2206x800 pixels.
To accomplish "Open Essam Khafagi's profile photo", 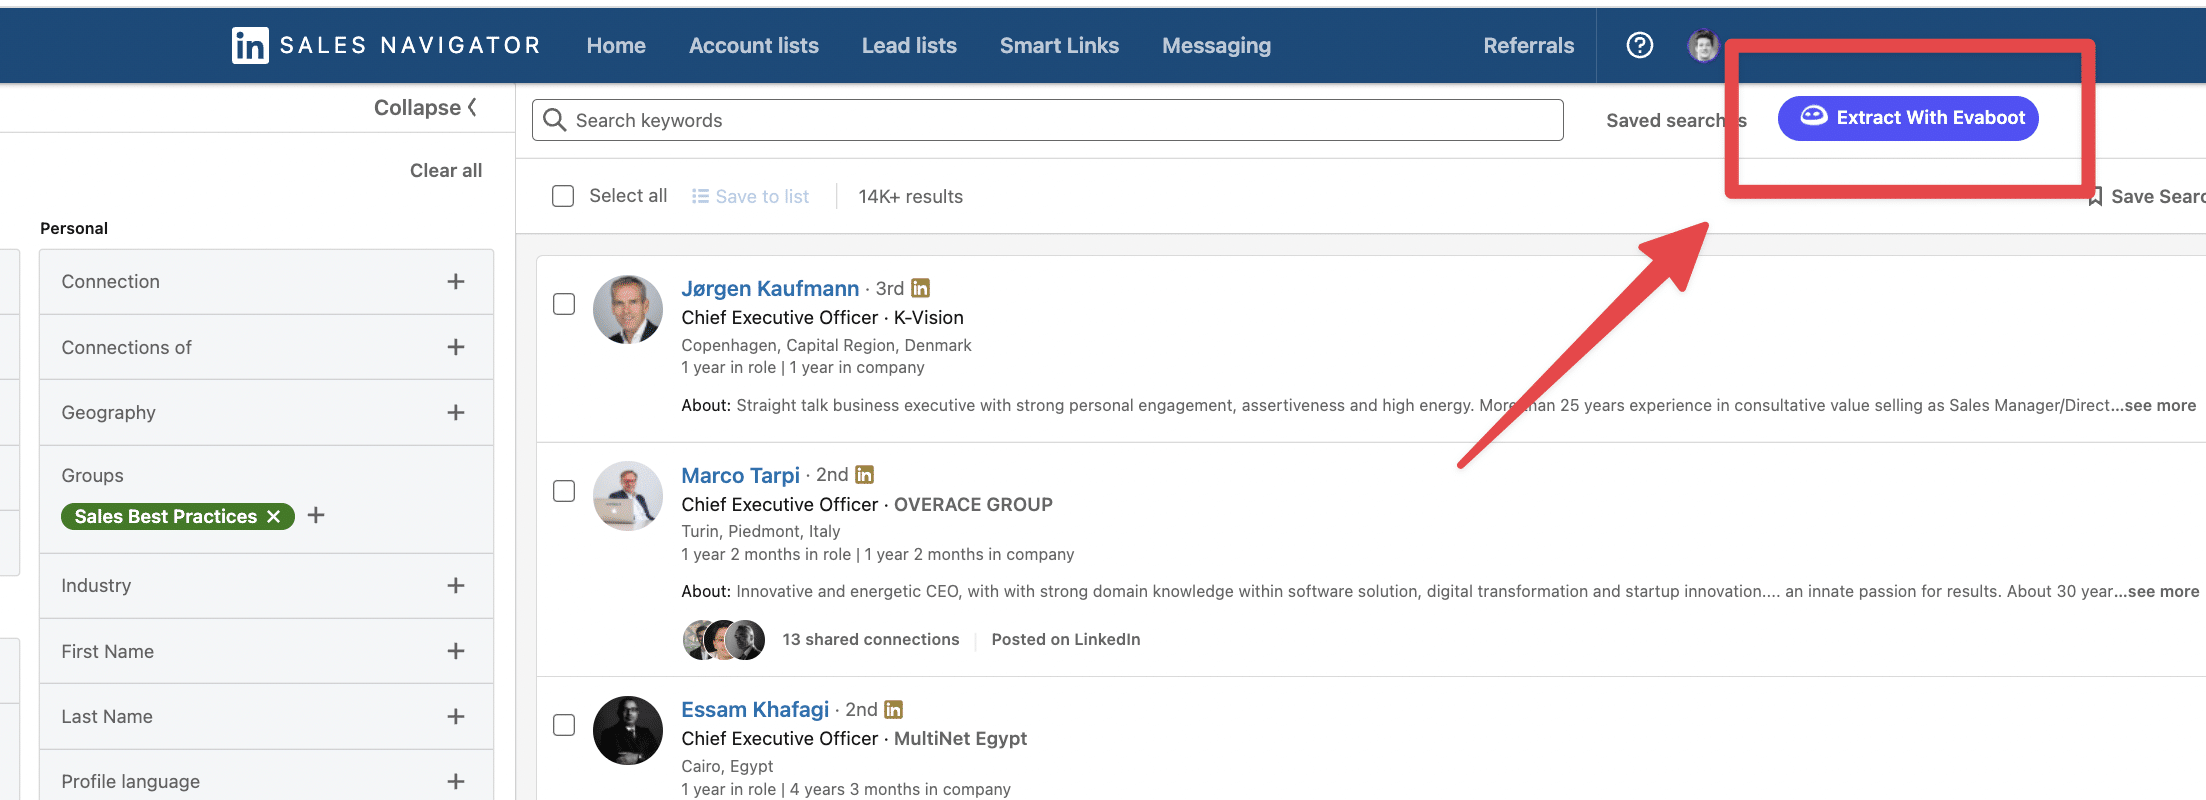I will [628, 731].
